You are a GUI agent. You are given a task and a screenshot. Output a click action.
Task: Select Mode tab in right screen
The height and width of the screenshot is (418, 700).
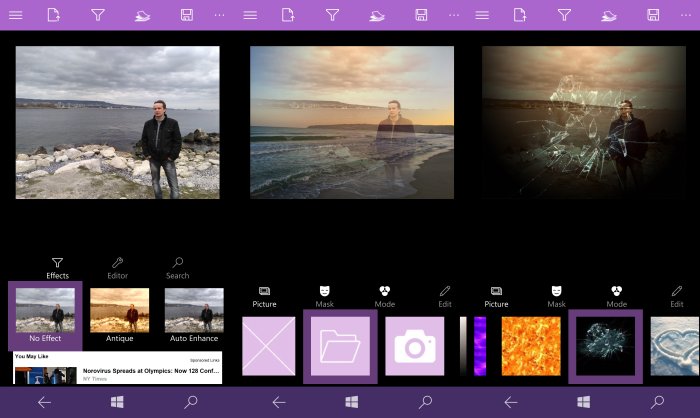[x=617, y=297]
